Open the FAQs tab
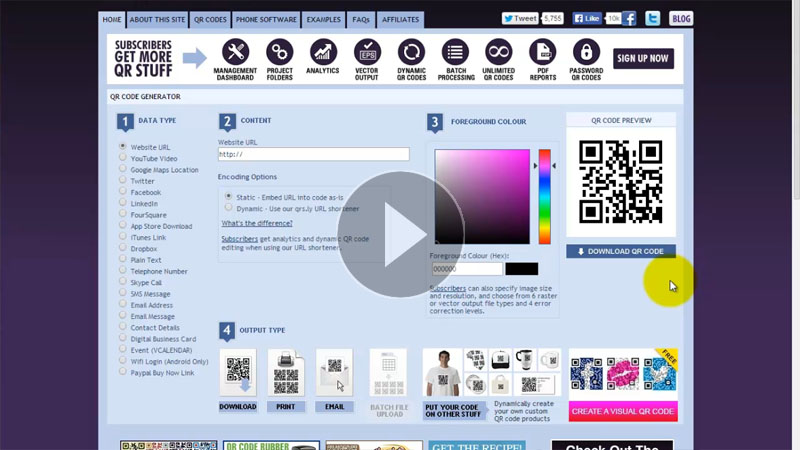 pyautogui.click(x=361, y=19)
